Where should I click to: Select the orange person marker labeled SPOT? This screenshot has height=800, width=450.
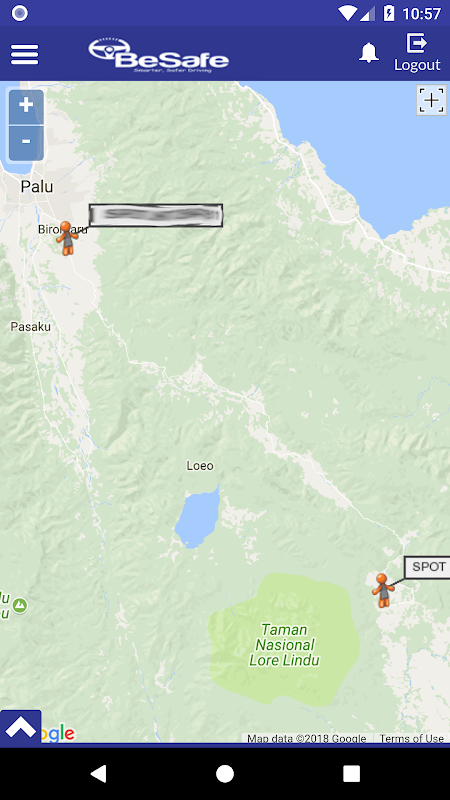pyautogui.click(x=383, y=590)
